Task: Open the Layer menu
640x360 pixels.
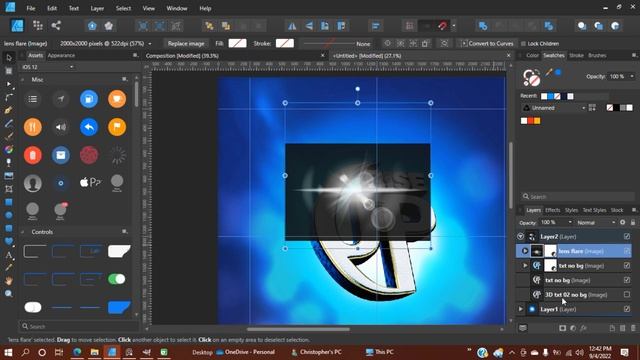Action: point(97,8)
